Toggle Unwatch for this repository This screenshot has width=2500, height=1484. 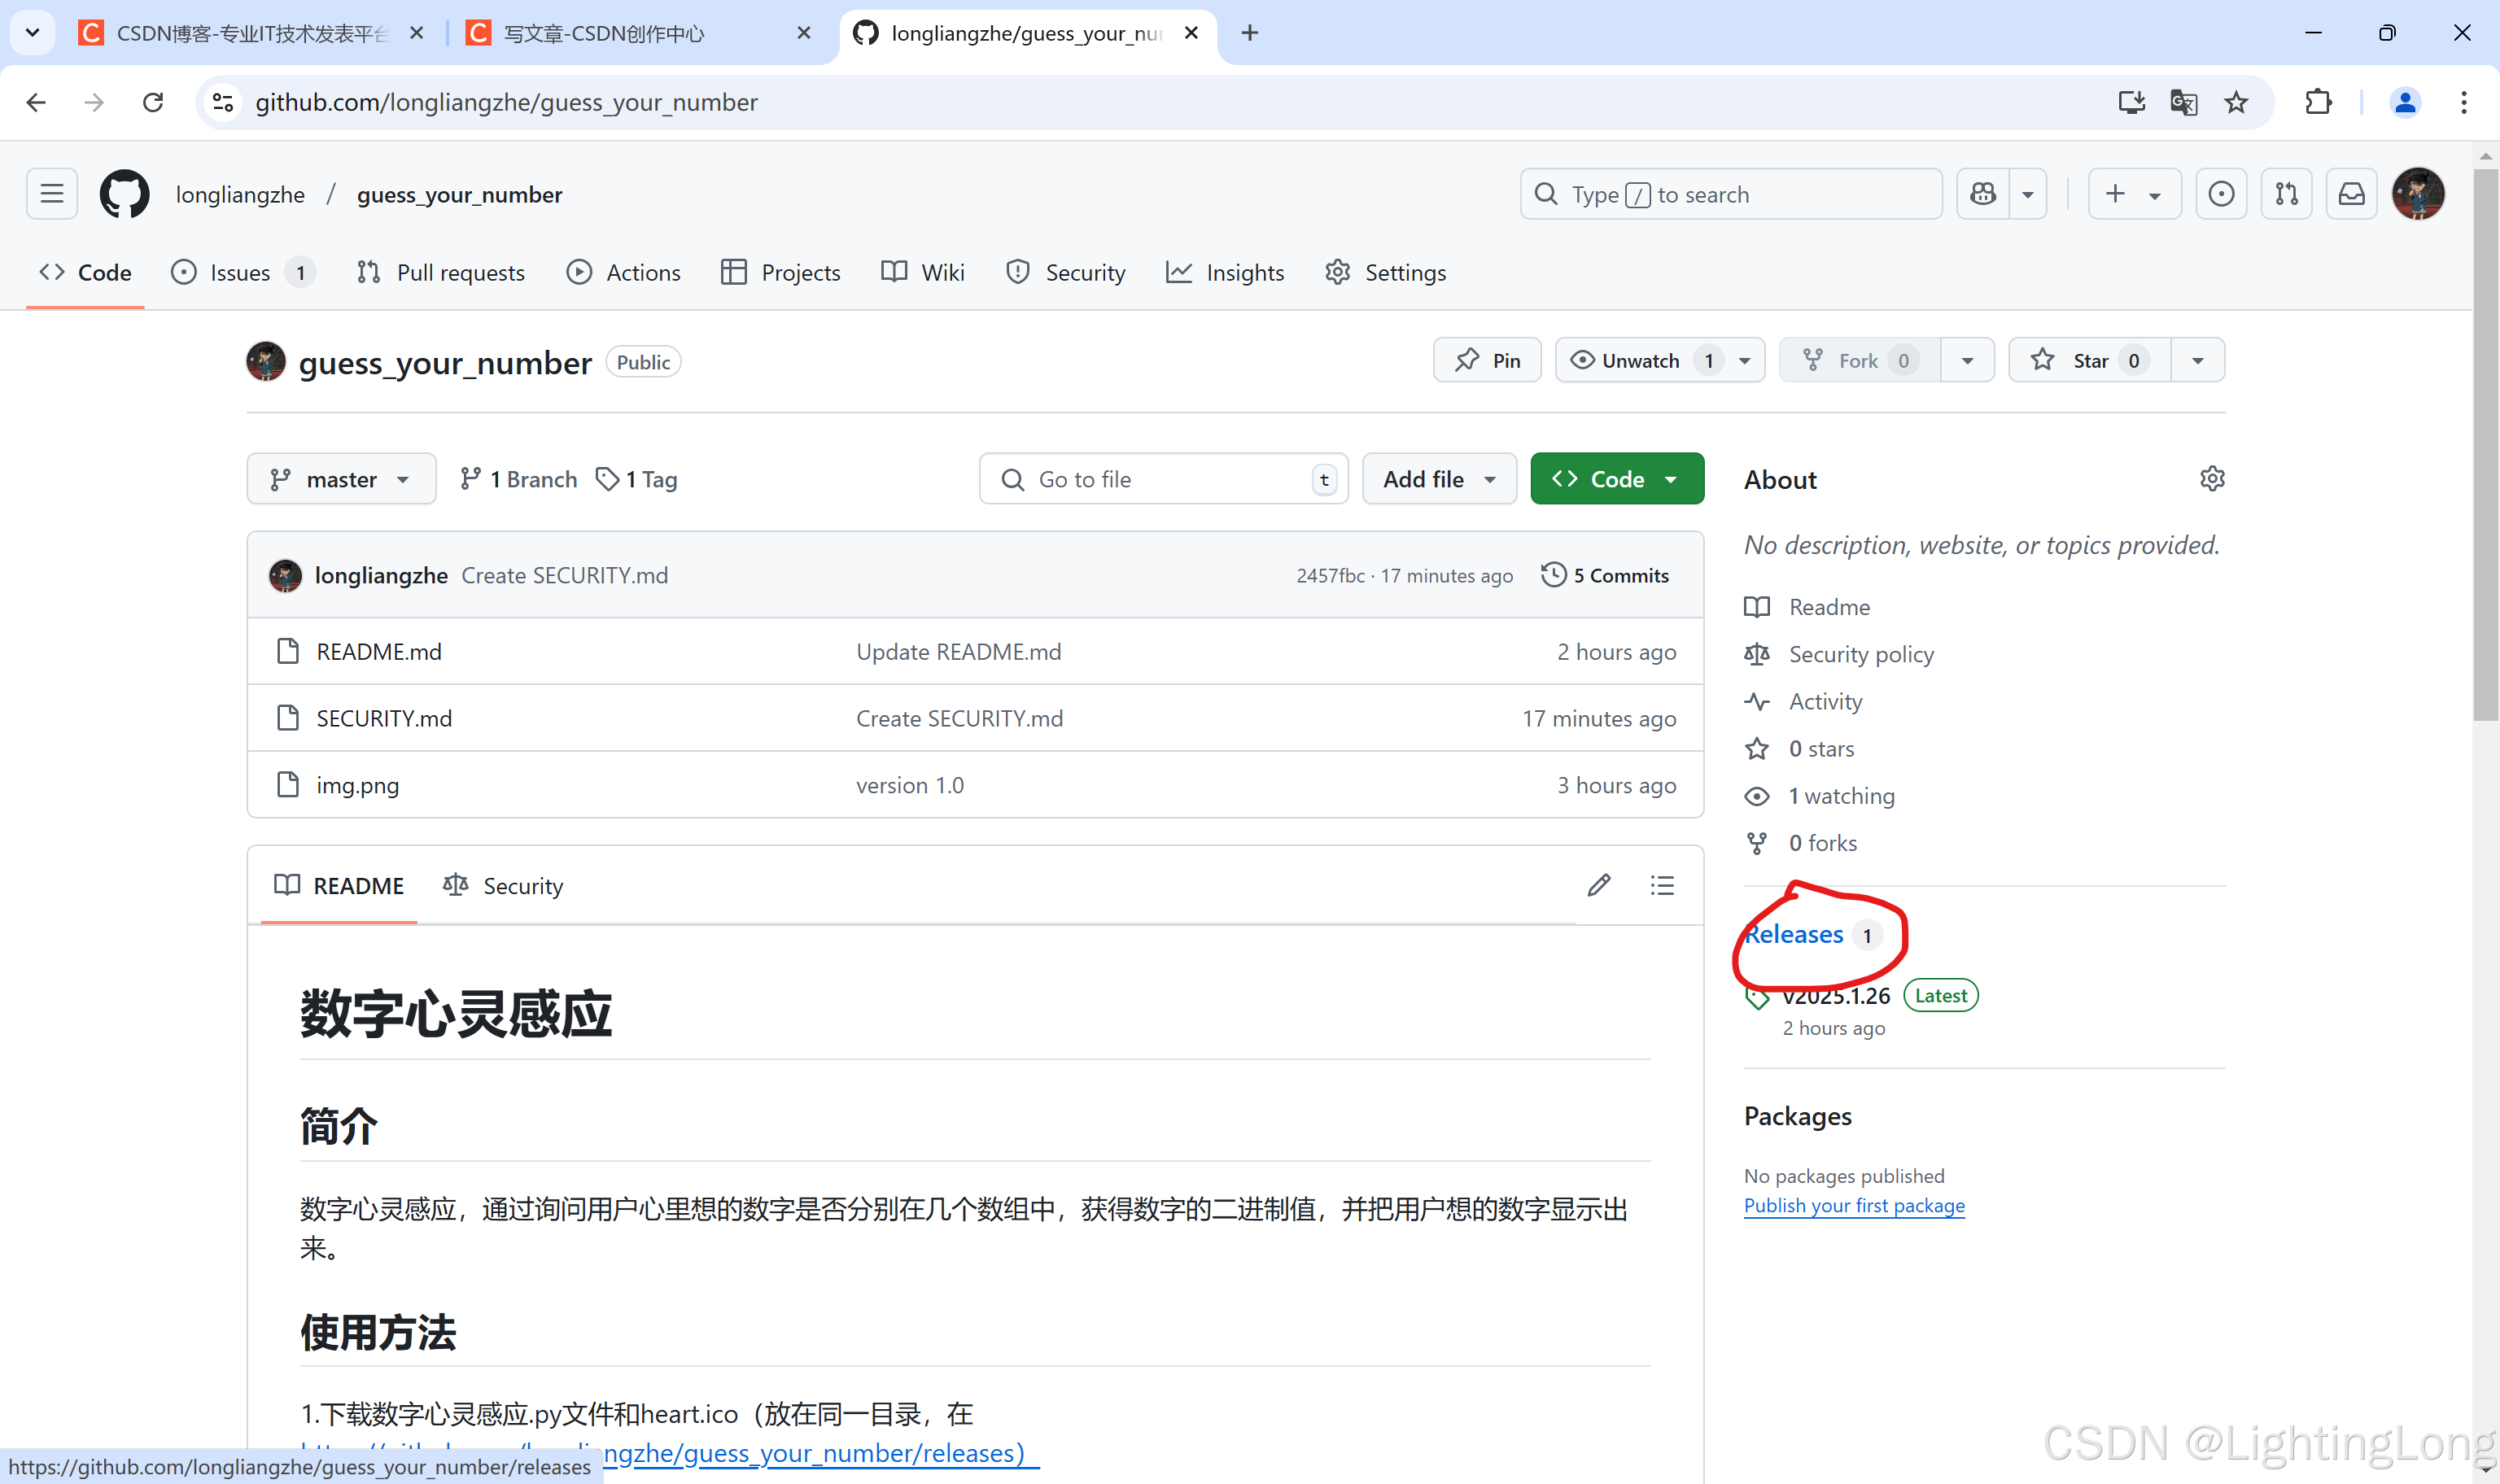[x=1640, y=361]
